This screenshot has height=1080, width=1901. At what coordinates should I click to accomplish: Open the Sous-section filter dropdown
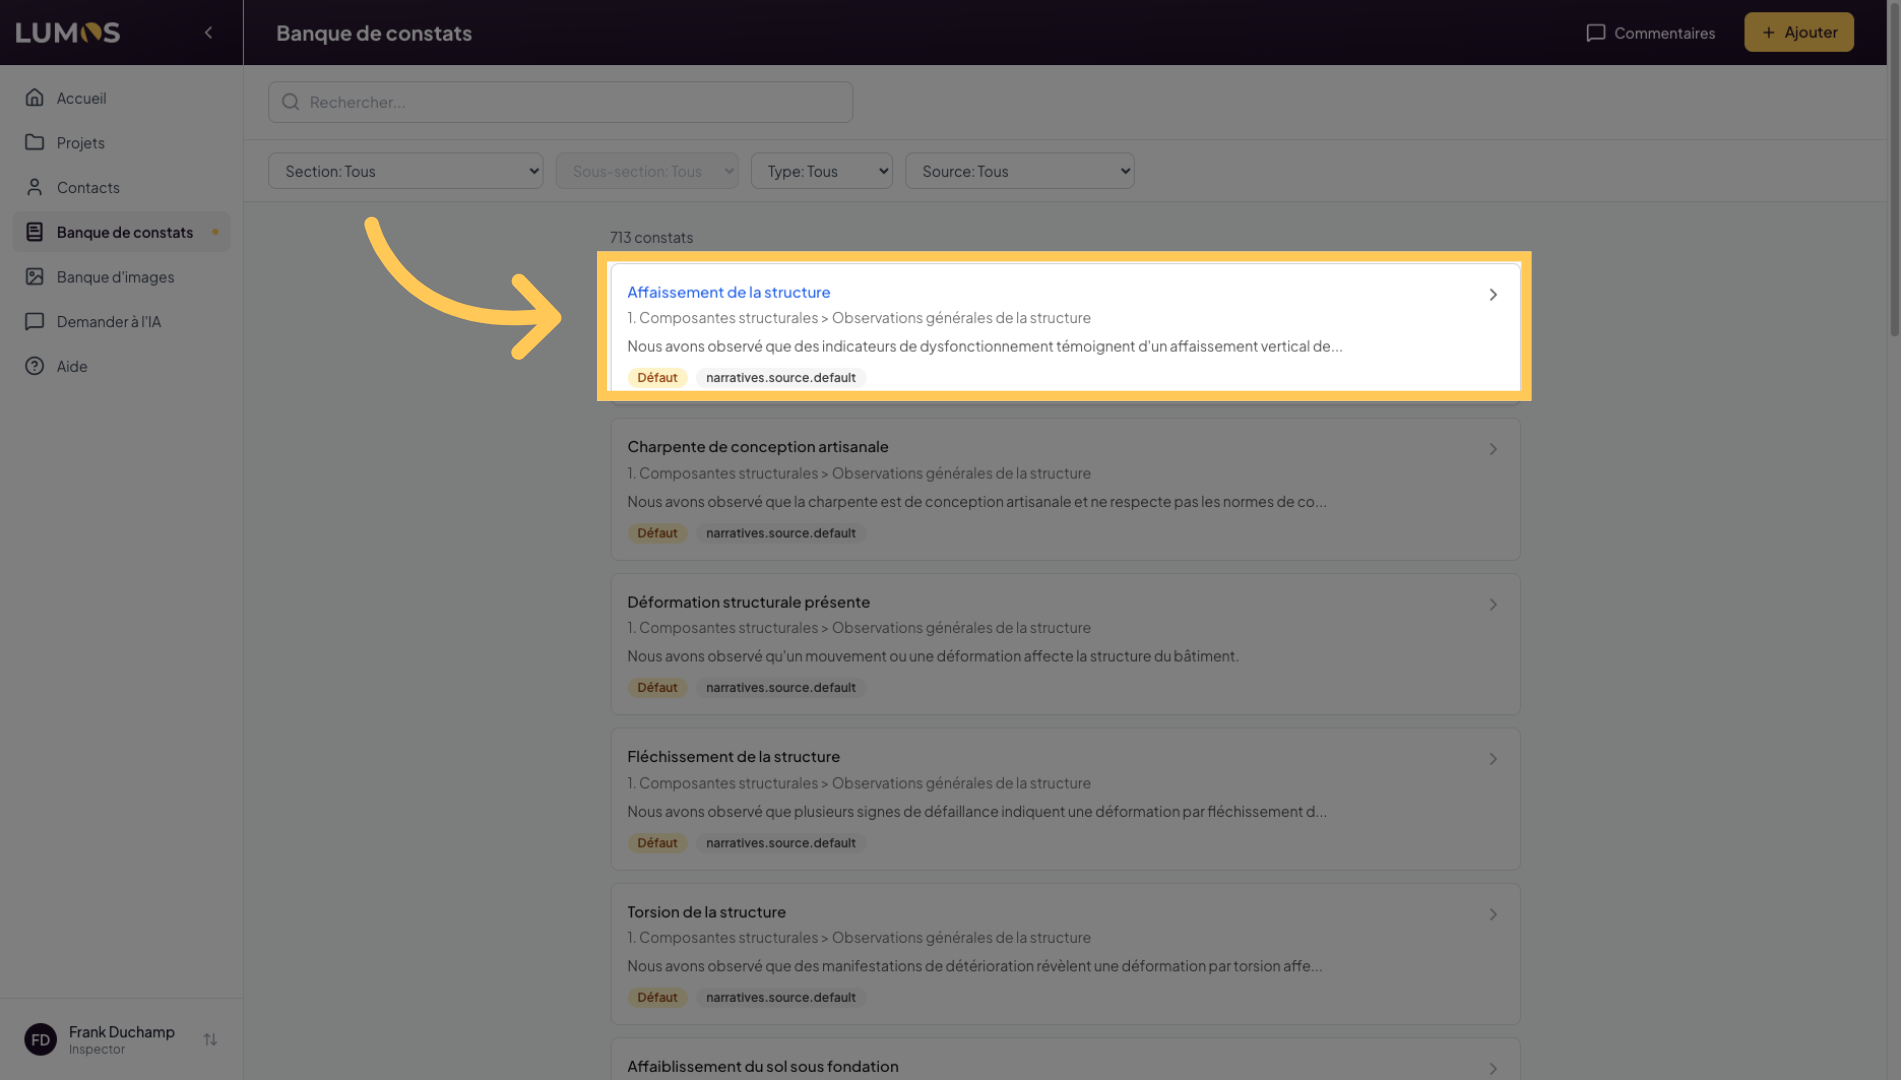tap(646, 171)
